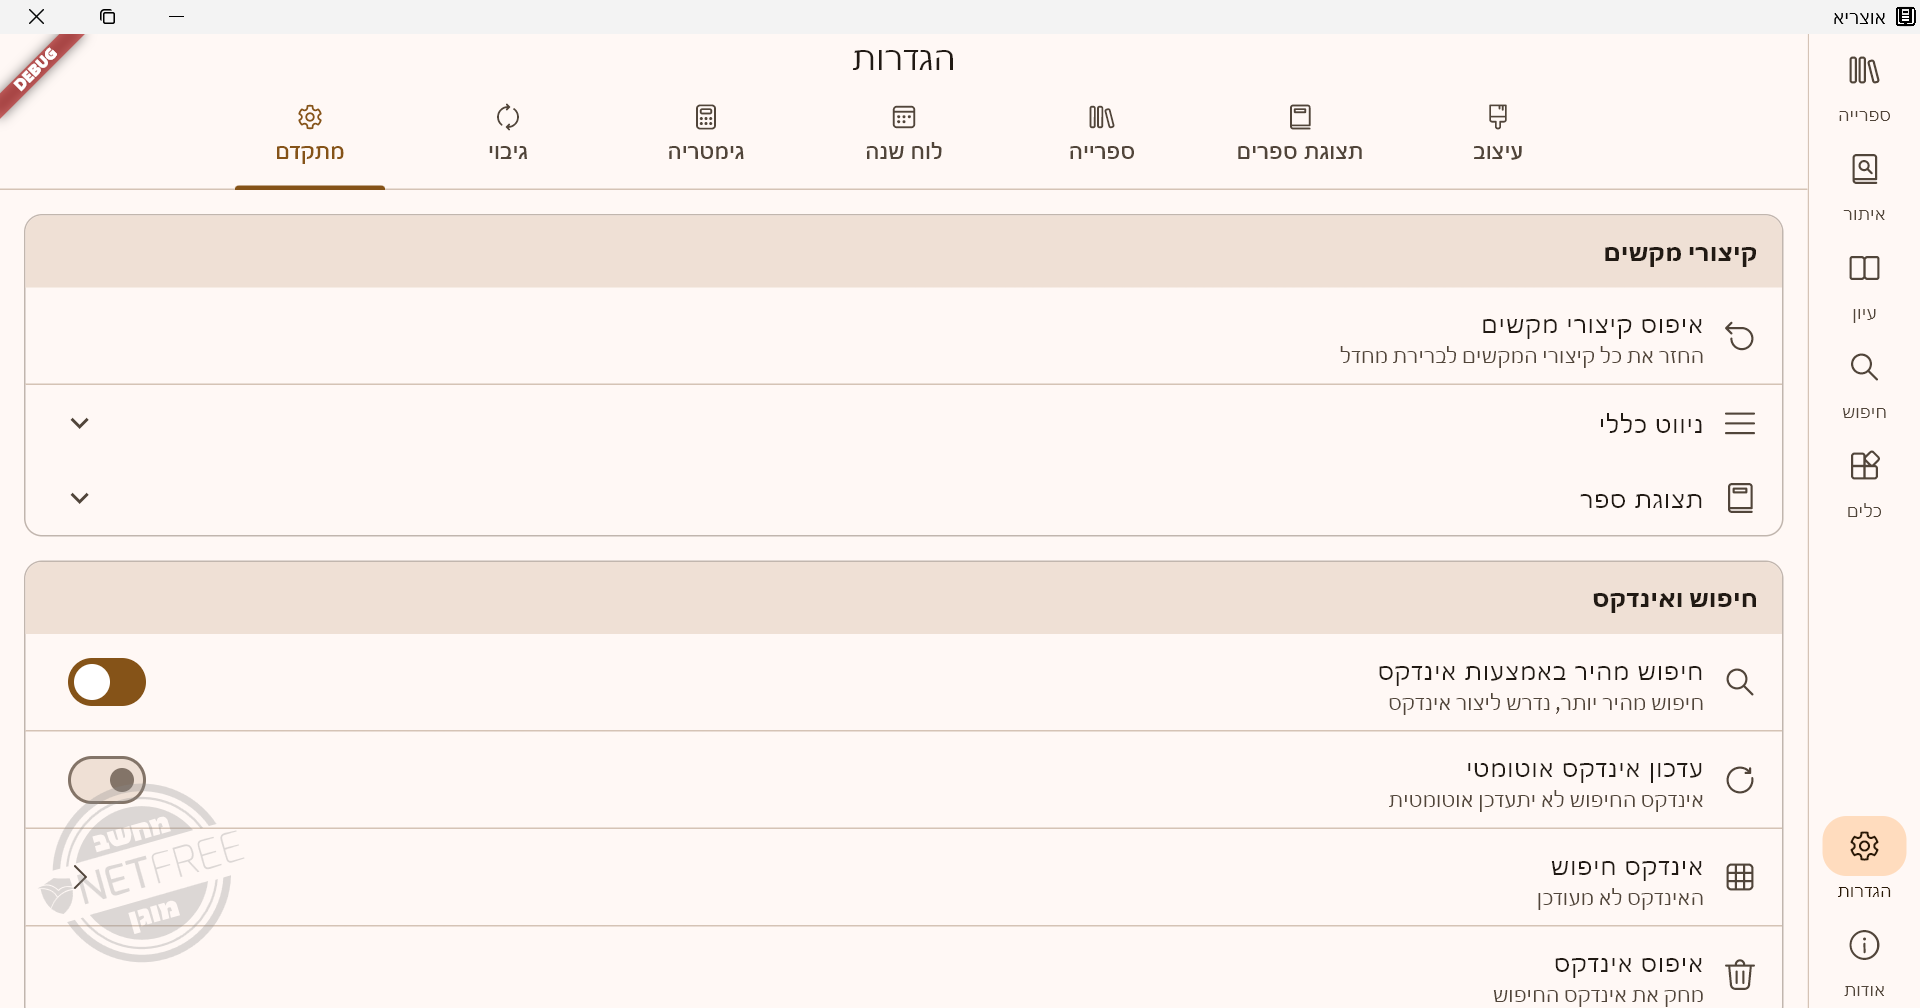The width and height of the screenshot is (1920, 1008).
Task: Switch to the תצוגת ספרים settings tab
Action: coord(1300,132)
